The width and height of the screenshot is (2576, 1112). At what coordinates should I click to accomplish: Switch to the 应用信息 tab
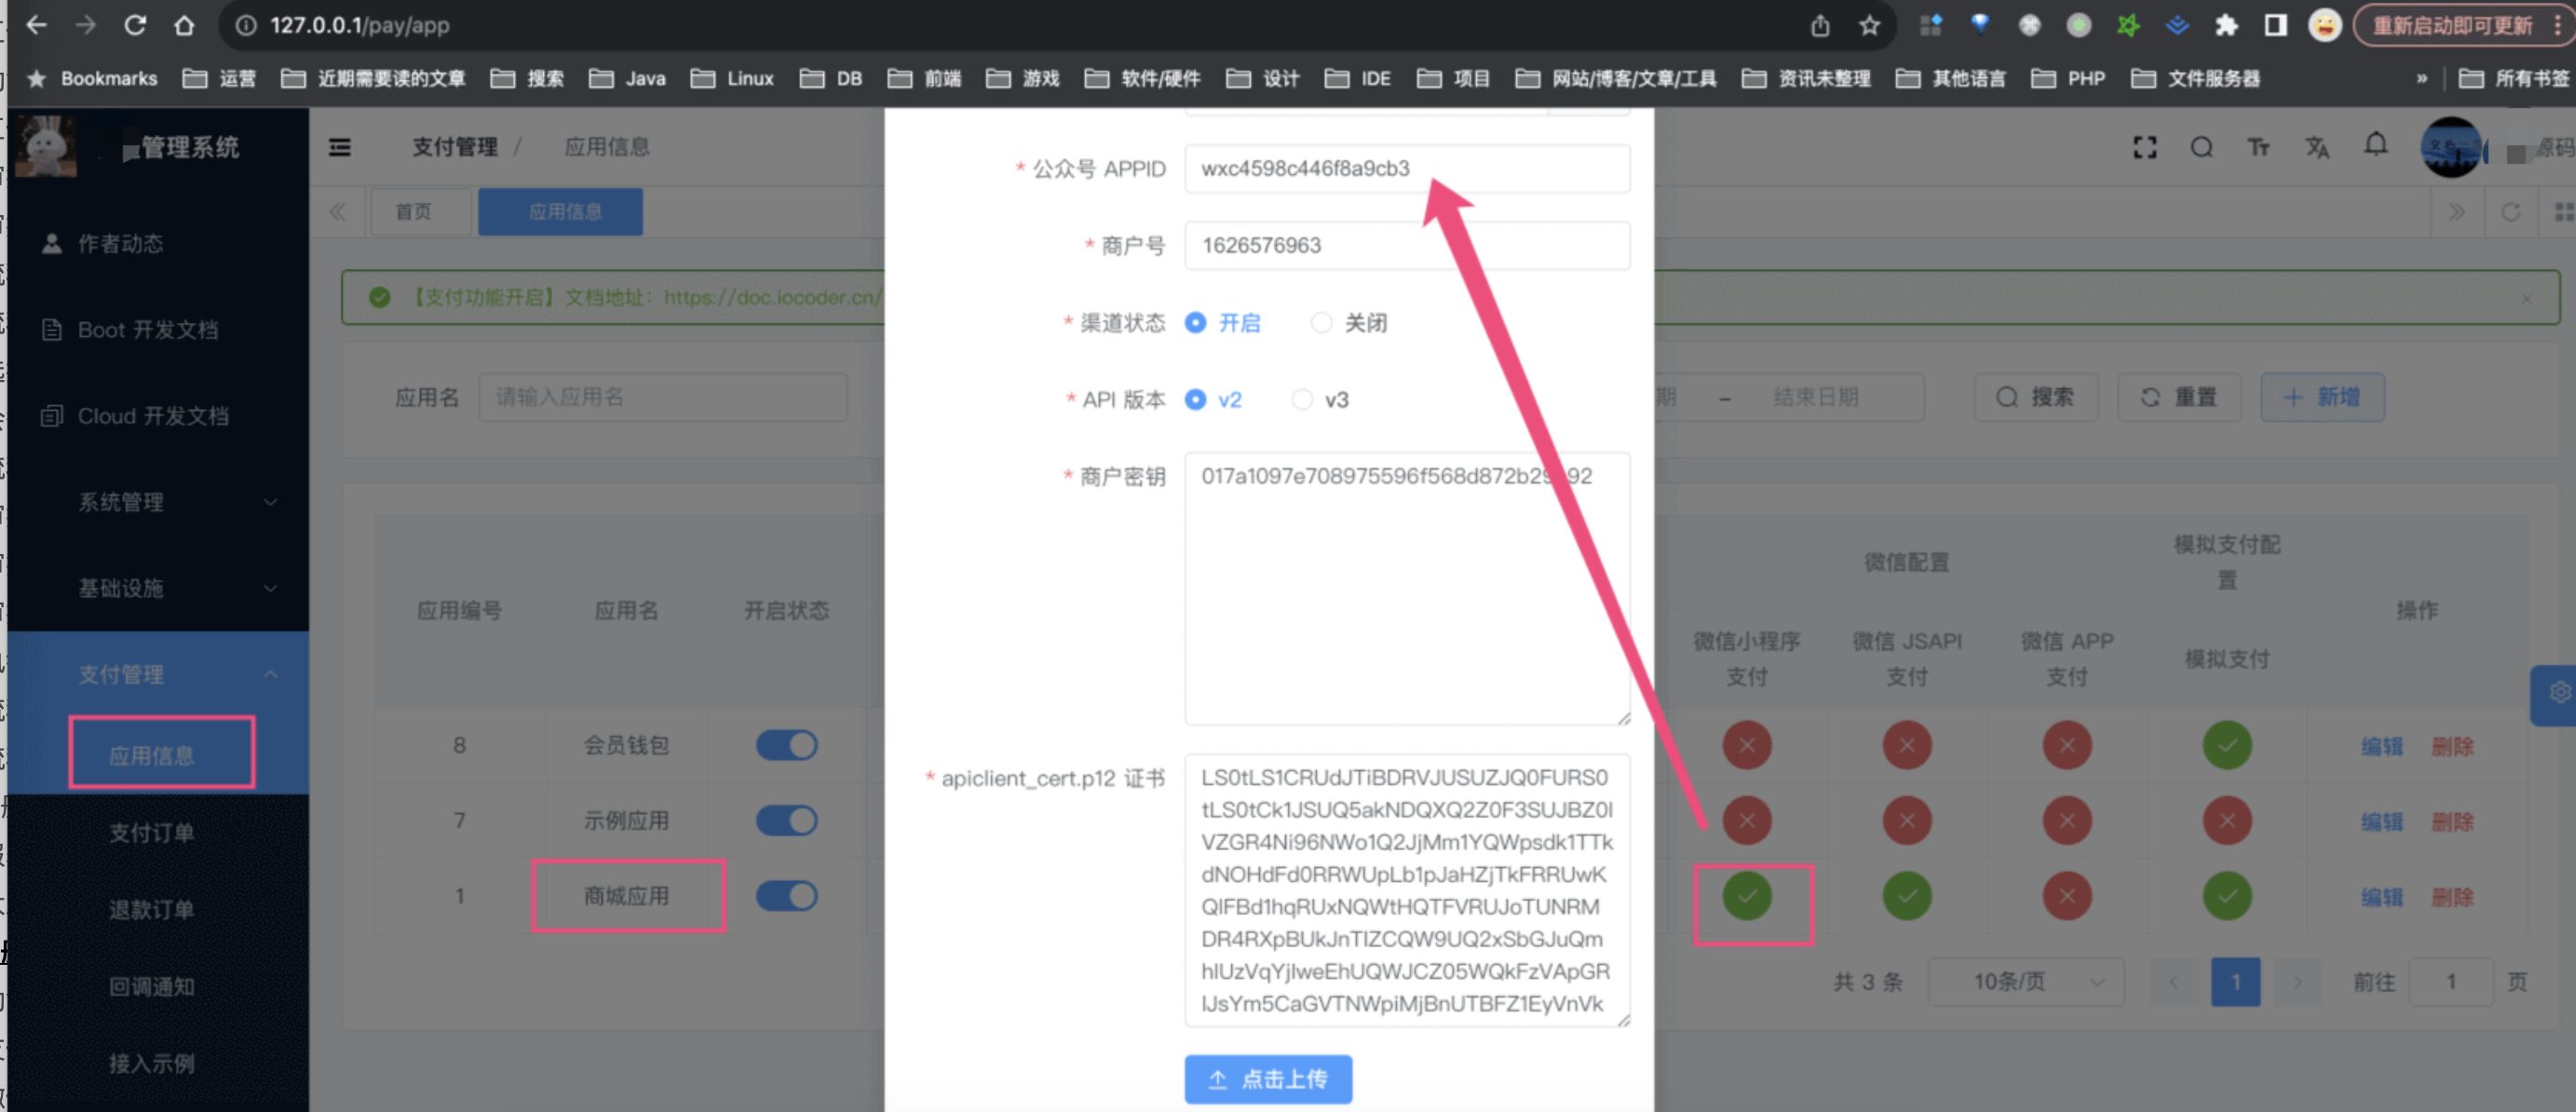click(x=560, y=212)
